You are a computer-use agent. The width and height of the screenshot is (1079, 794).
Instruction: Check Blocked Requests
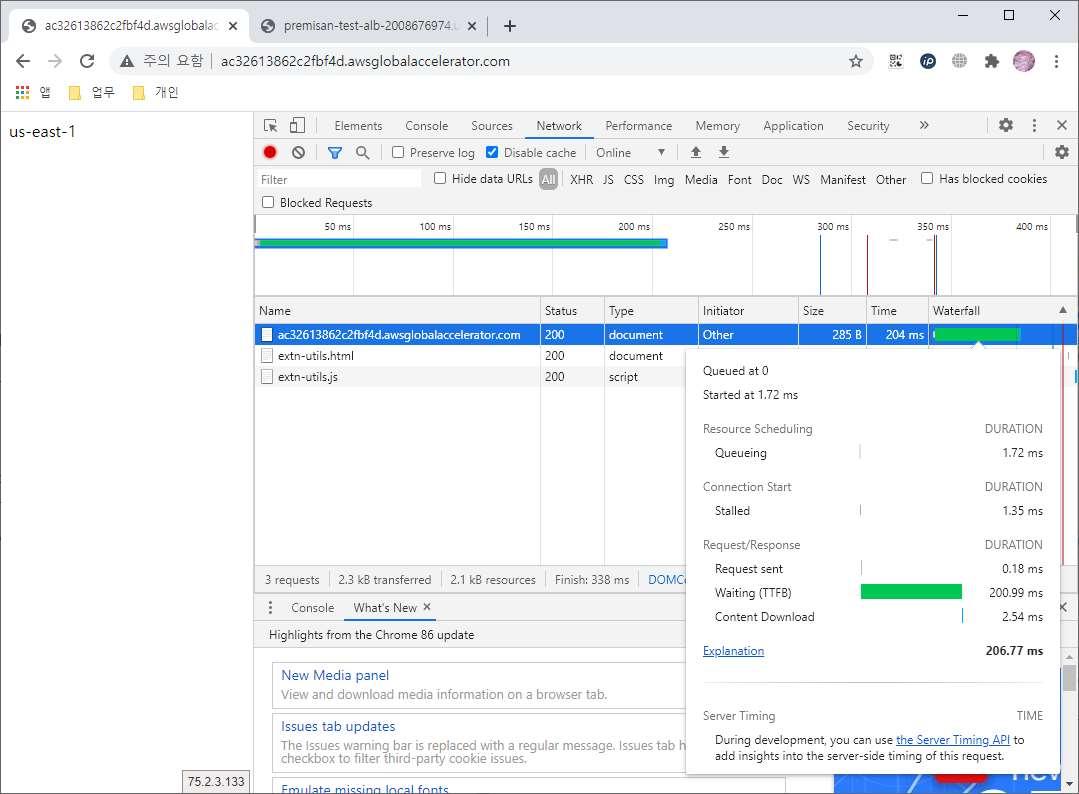coord(268,202)
